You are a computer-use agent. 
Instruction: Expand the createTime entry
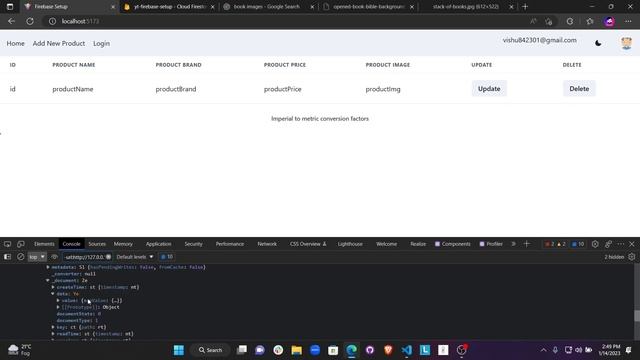[x=53, y=287]
